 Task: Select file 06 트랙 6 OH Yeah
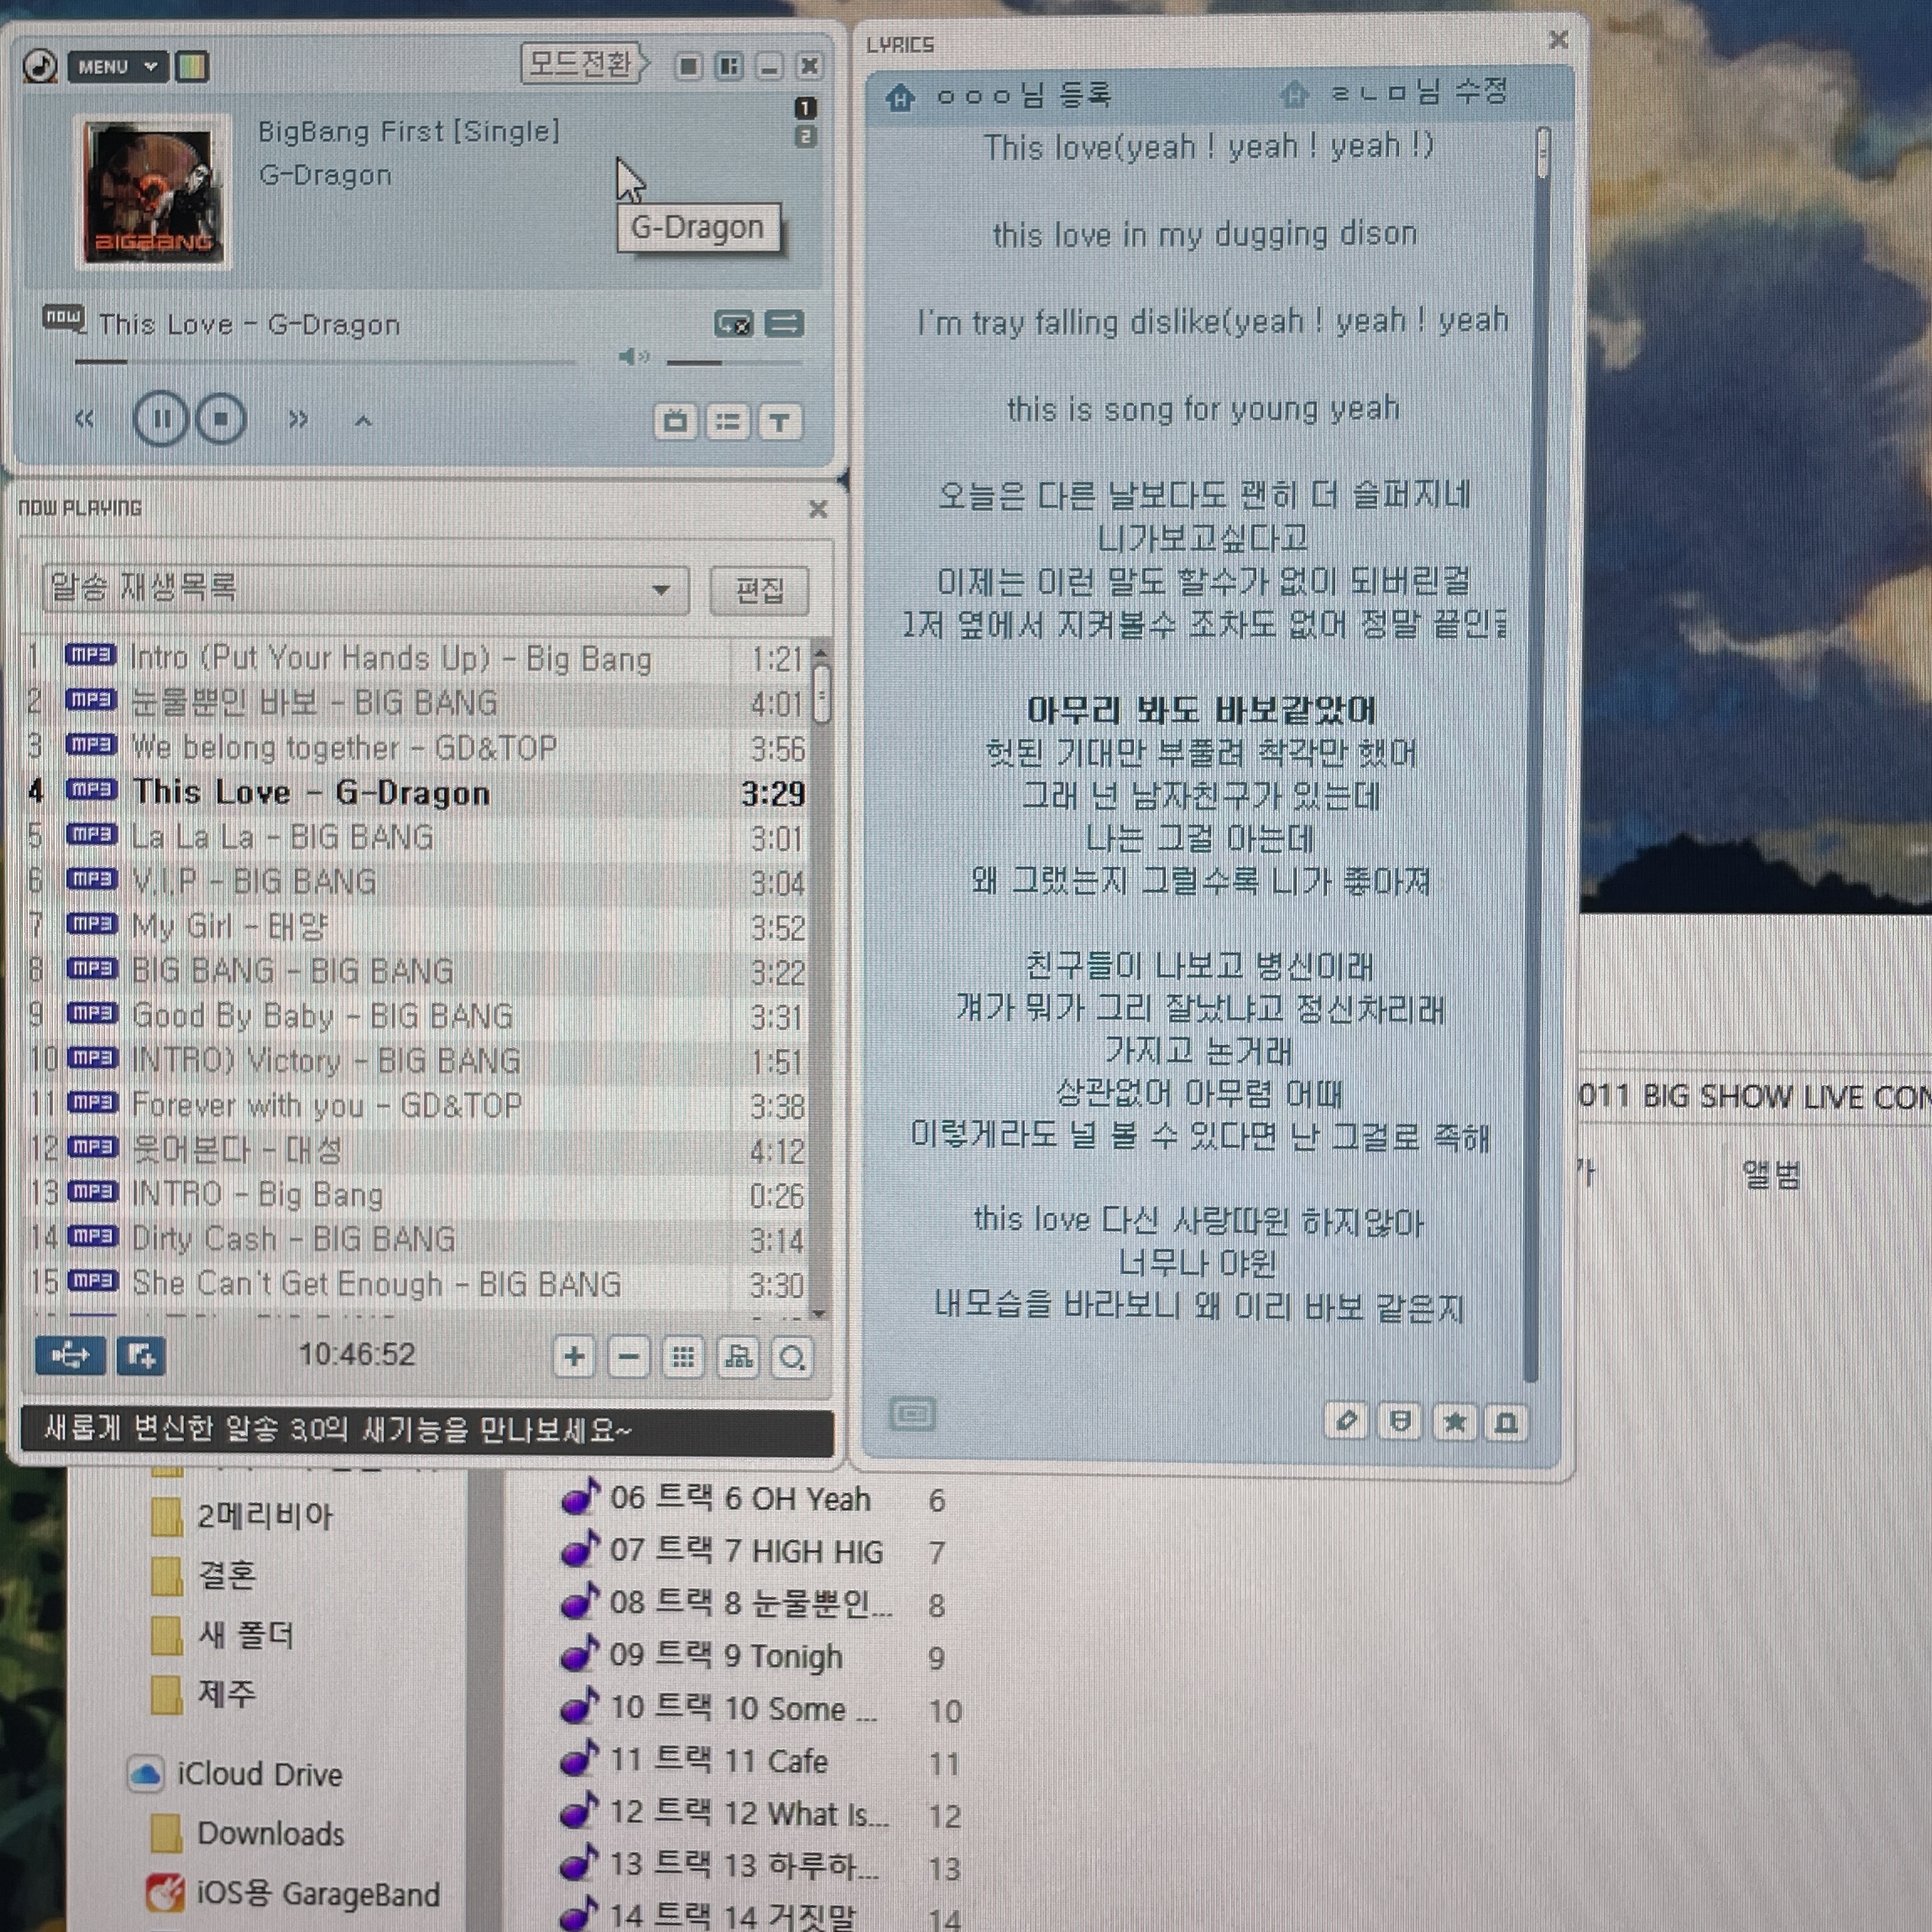(x=716, y=1499)
